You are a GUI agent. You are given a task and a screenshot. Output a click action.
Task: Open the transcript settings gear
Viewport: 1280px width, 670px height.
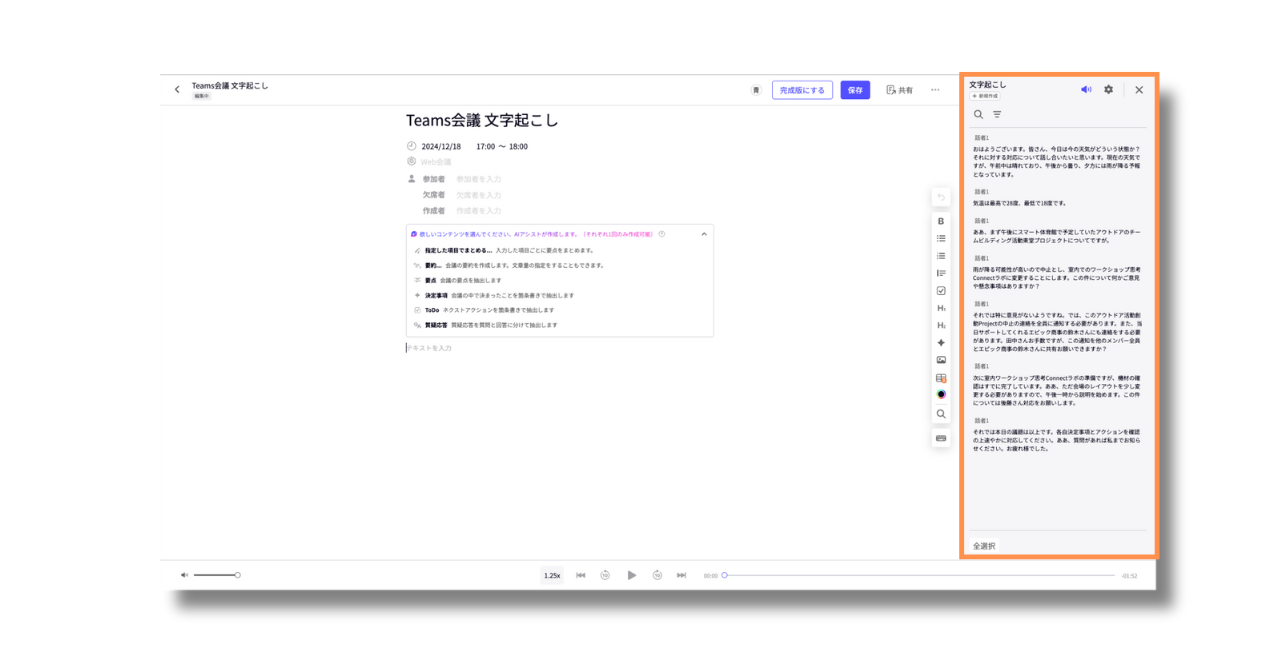click(1108, 90)
